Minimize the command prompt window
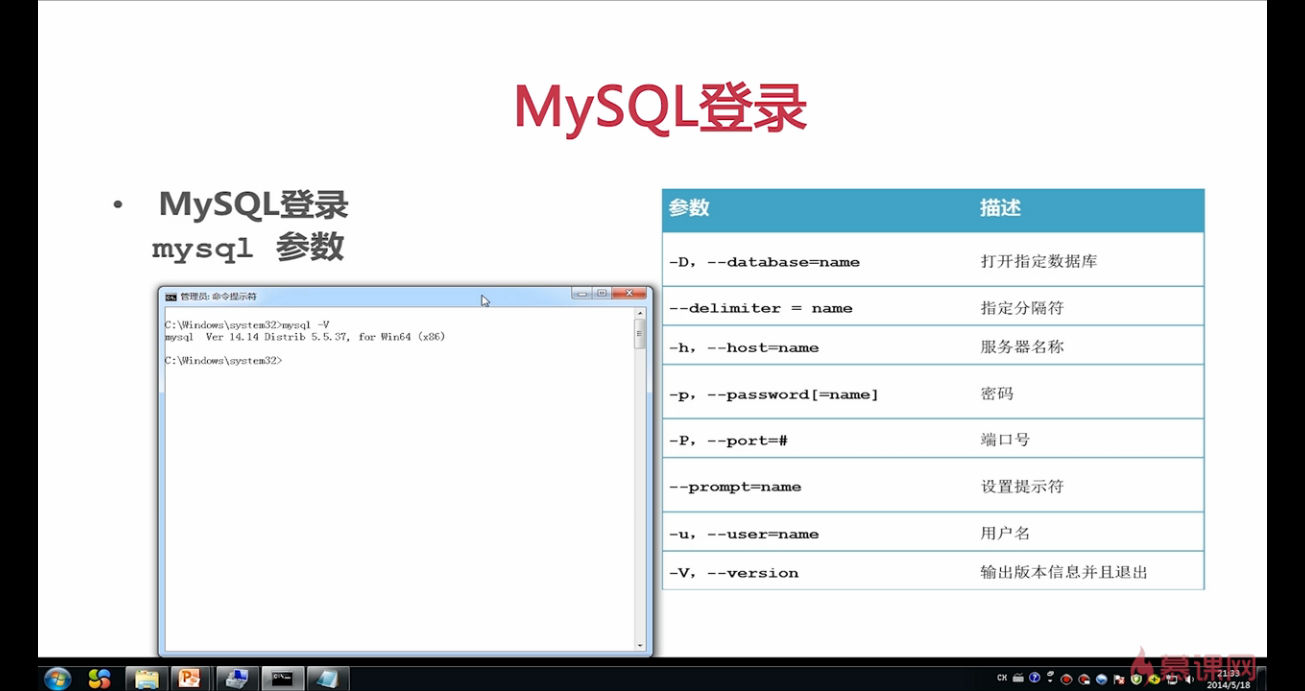 [582, 294]
